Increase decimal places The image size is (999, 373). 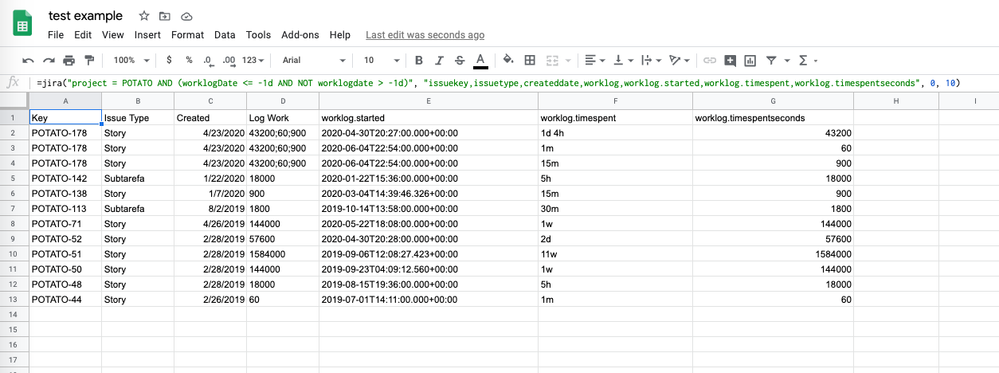229,60
